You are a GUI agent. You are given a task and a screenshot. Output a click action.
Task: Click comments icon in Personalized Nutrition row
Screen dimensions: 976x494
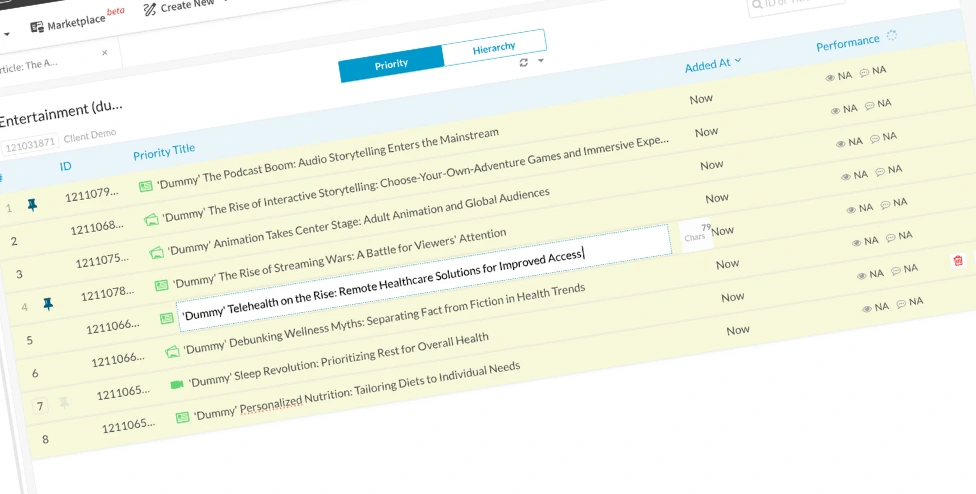point(901,304)
